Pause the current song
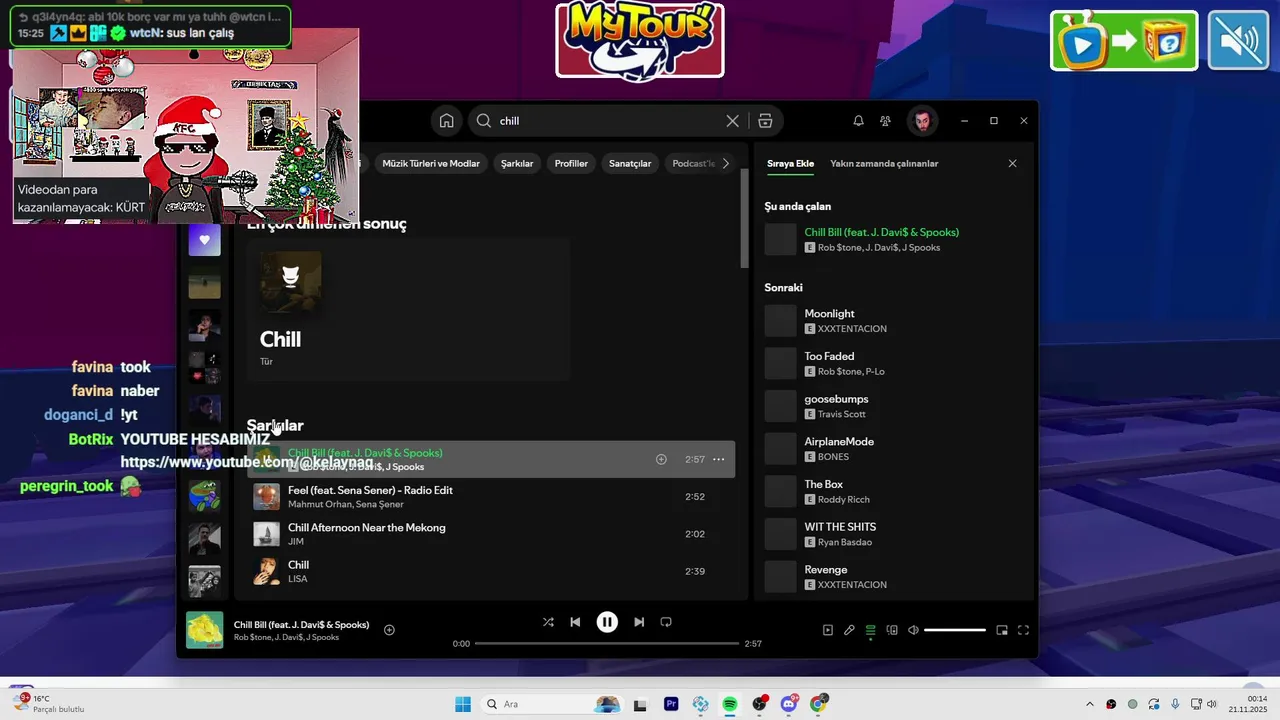Viewport: 1280px width, 720px height. point(607,622)
